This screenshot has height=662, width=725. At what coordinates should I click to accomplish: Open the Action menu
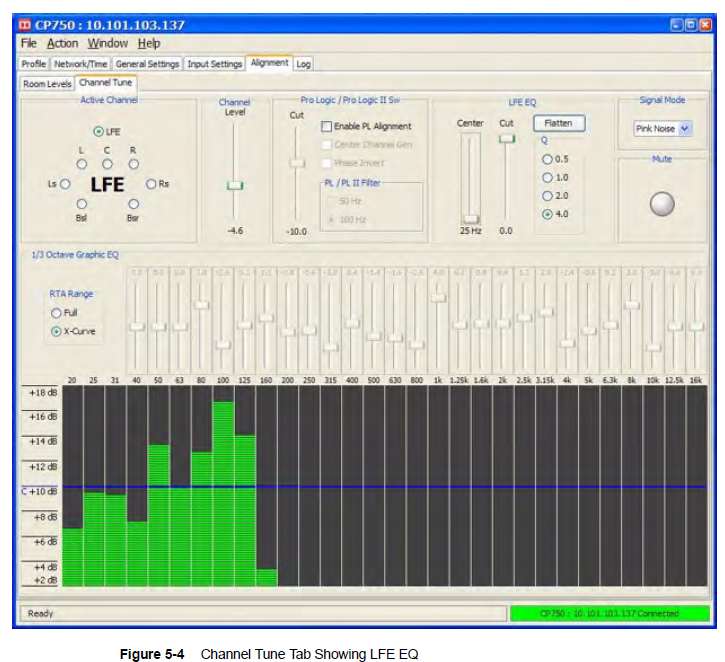pyautogui.click(x=62, y=43)
